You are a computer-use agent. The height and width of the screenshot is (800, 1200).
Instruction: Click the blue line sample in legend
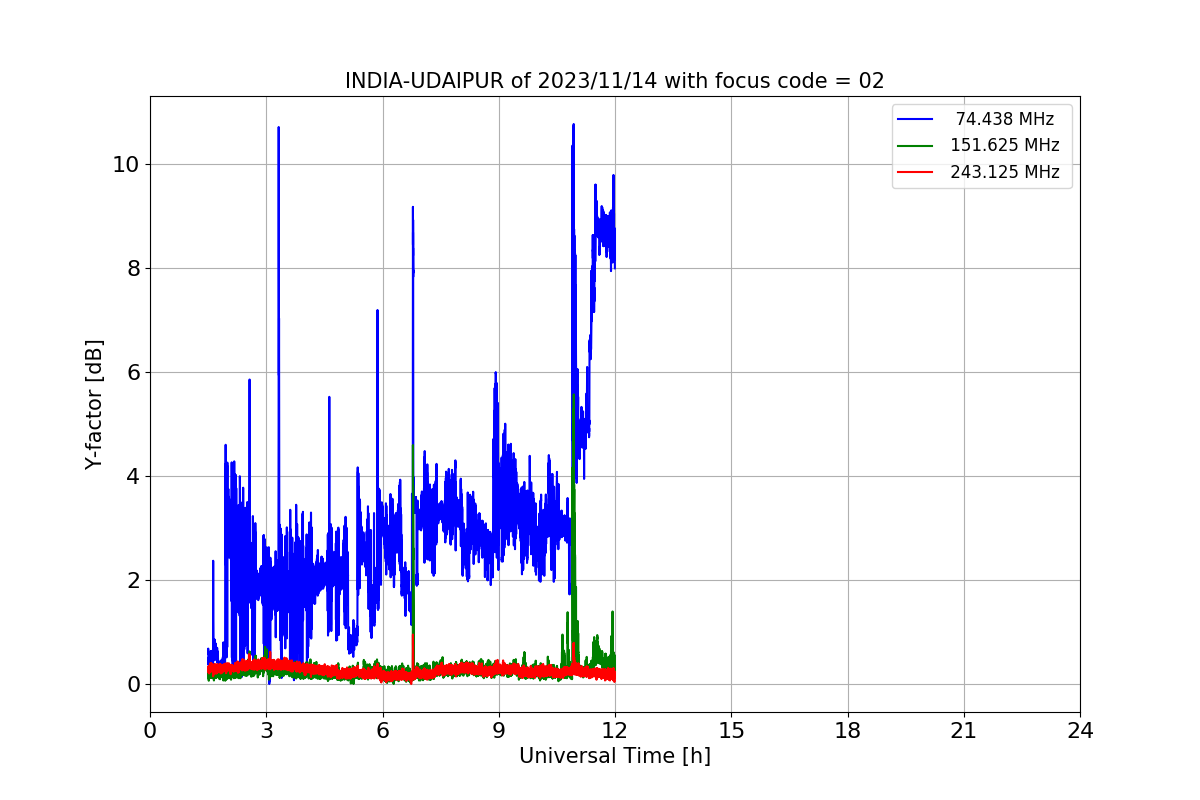pyautogui.click(x=915, y=119)
